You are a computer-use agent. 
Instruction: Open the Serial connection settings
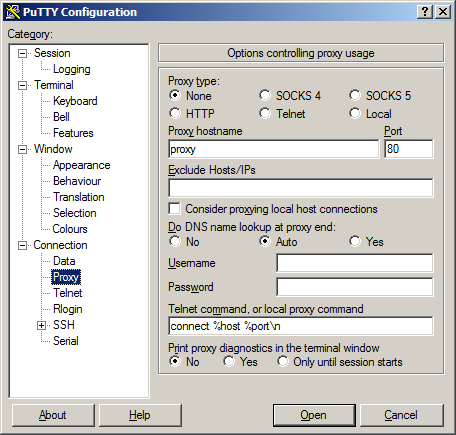click(66, 341)
